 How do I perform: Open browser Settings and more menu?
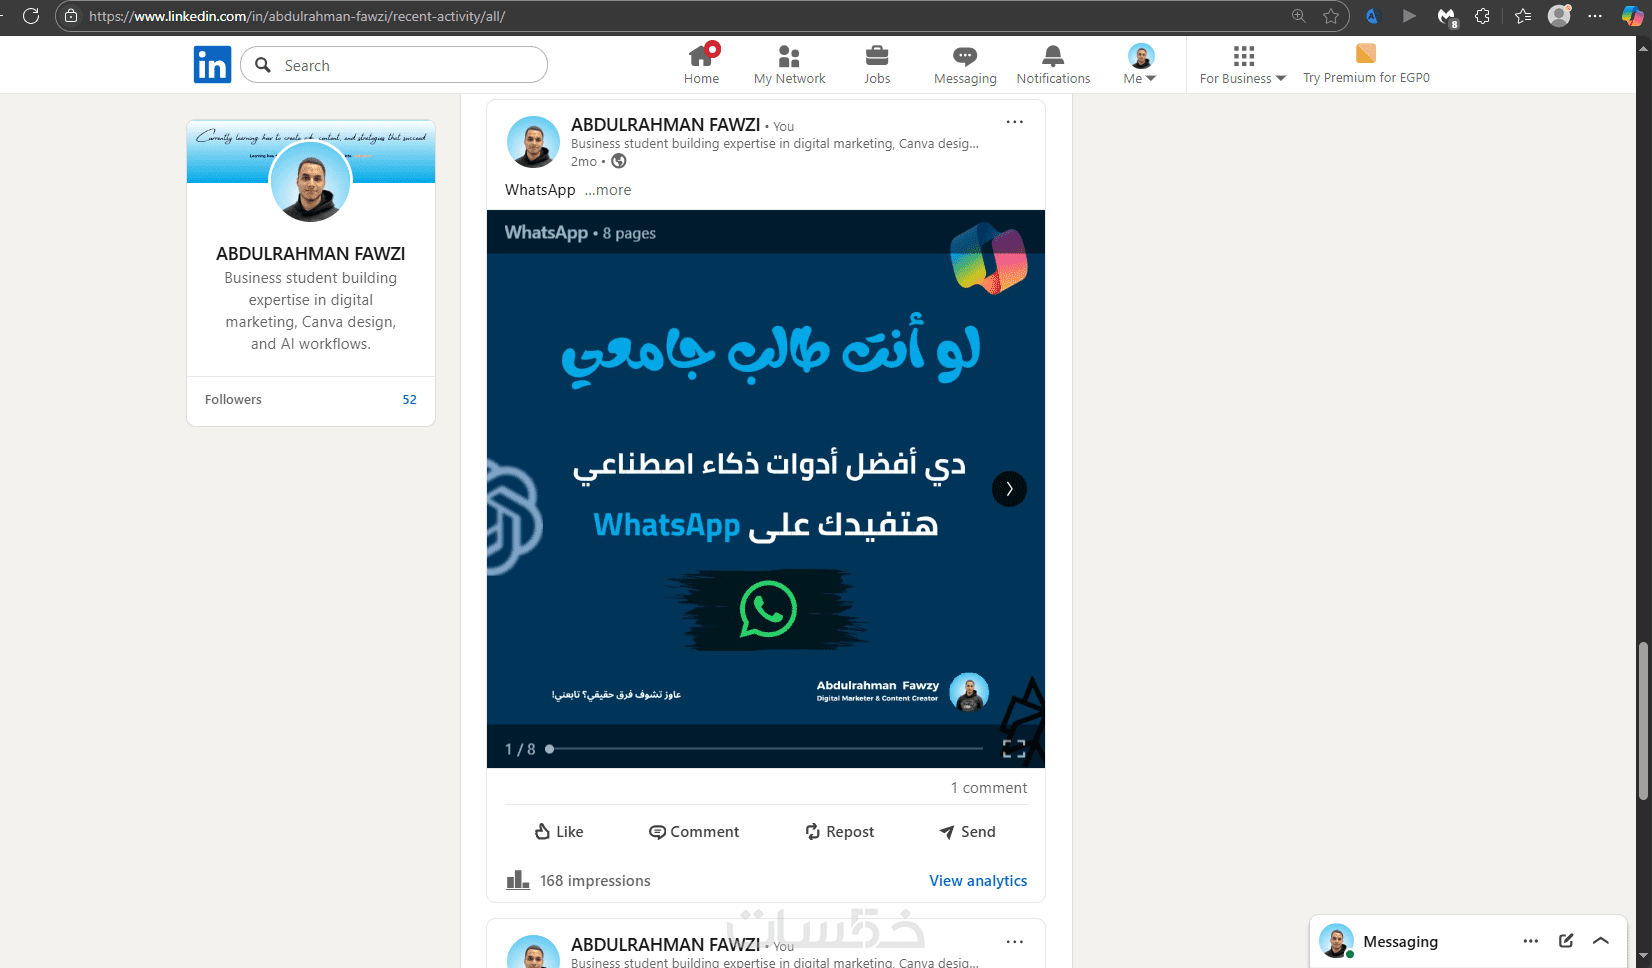(x=1595, y=16)
